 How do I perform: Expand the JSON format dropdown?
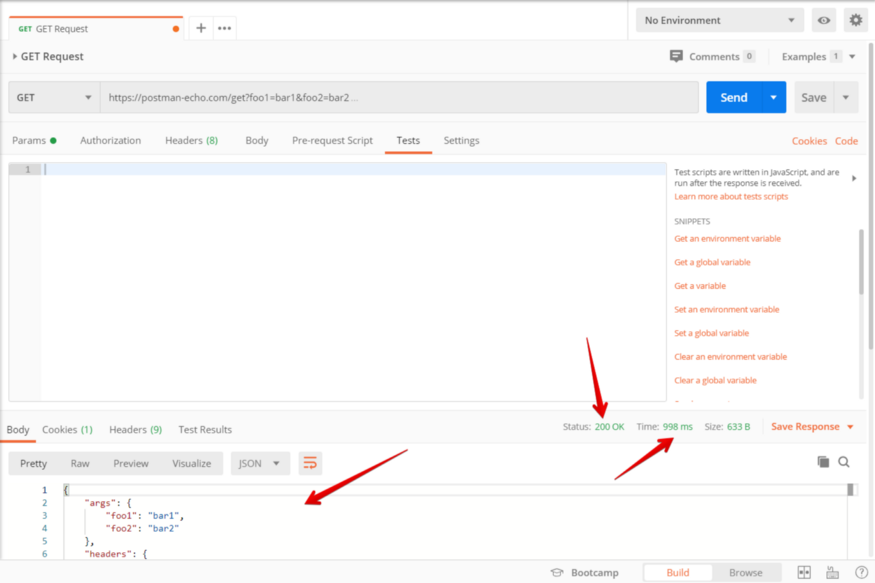pos(260,463)
